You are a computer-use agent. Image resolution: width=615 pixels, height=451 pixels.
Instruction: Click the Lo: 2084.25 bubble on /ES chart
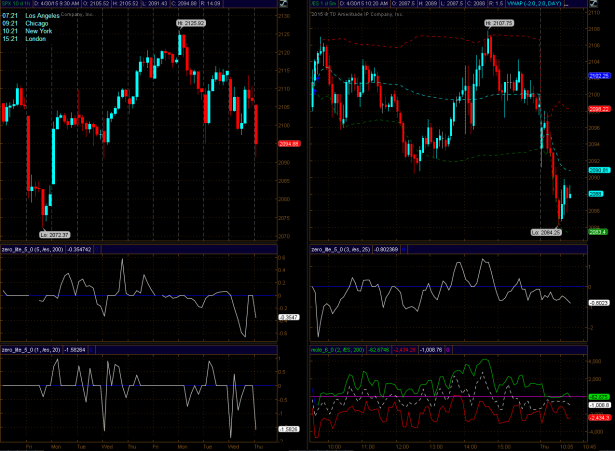548,231
